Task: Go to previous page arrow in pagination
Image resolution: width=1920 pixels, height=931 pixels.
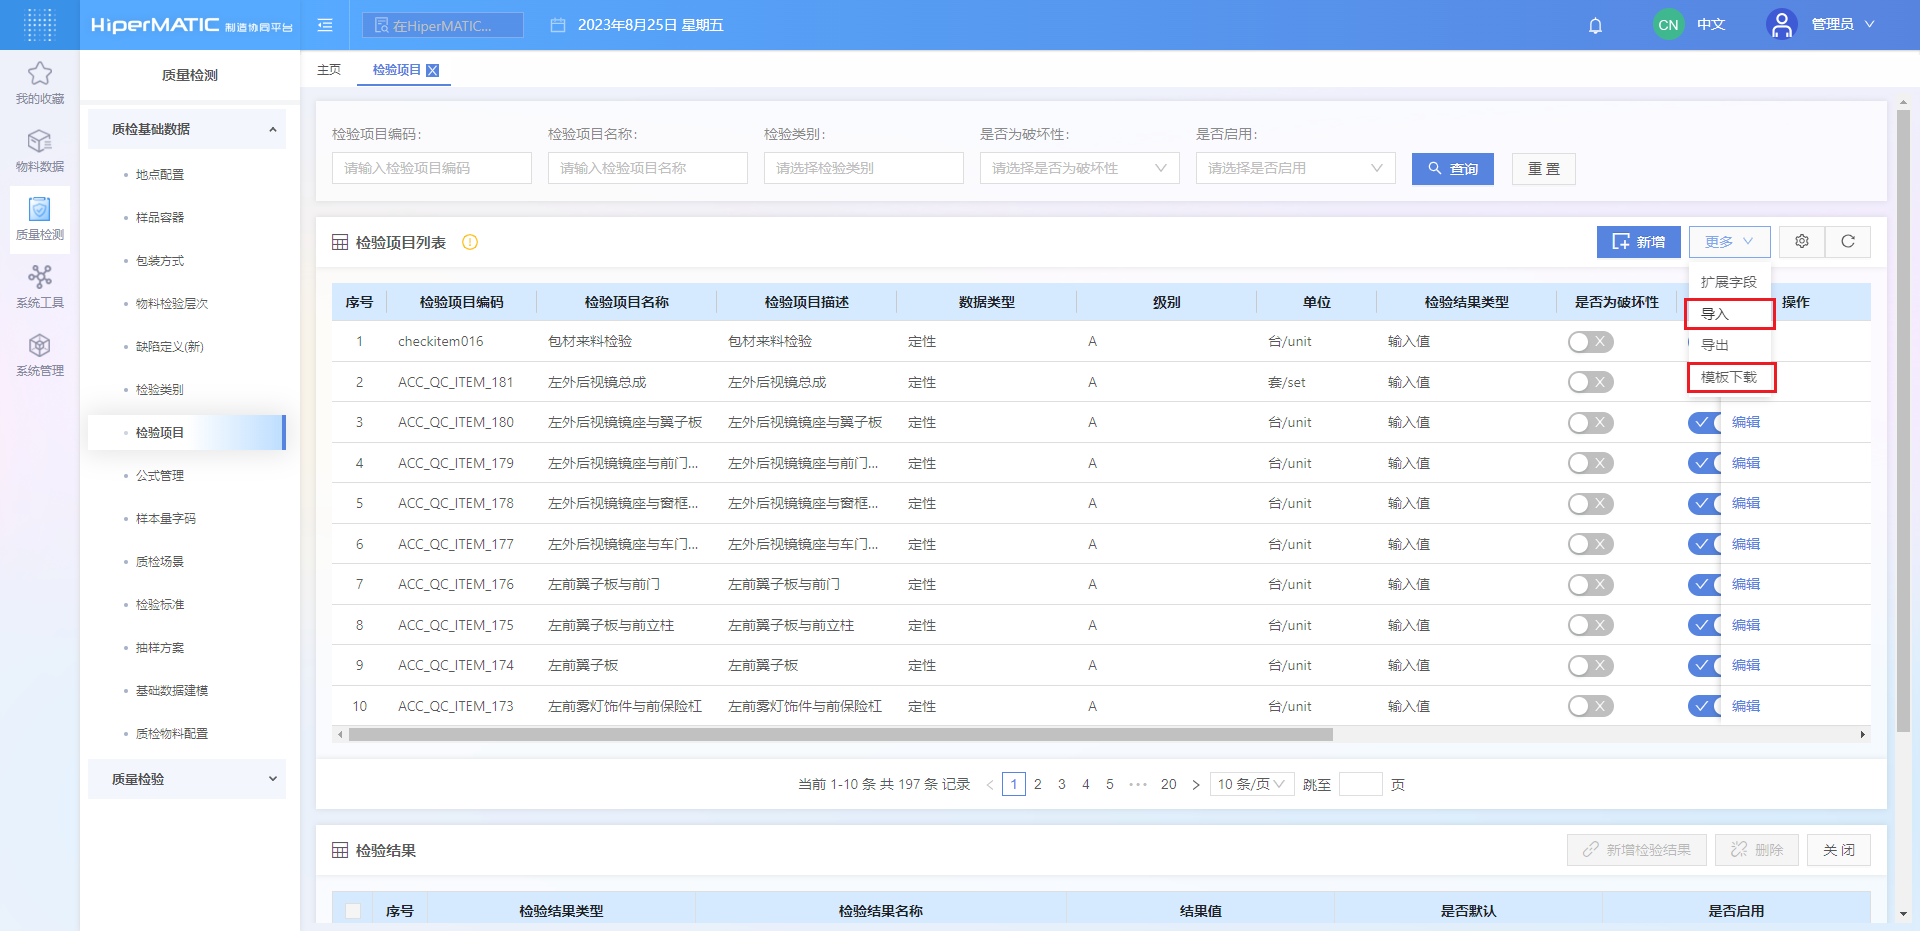Action: click(x=990, y=785)
